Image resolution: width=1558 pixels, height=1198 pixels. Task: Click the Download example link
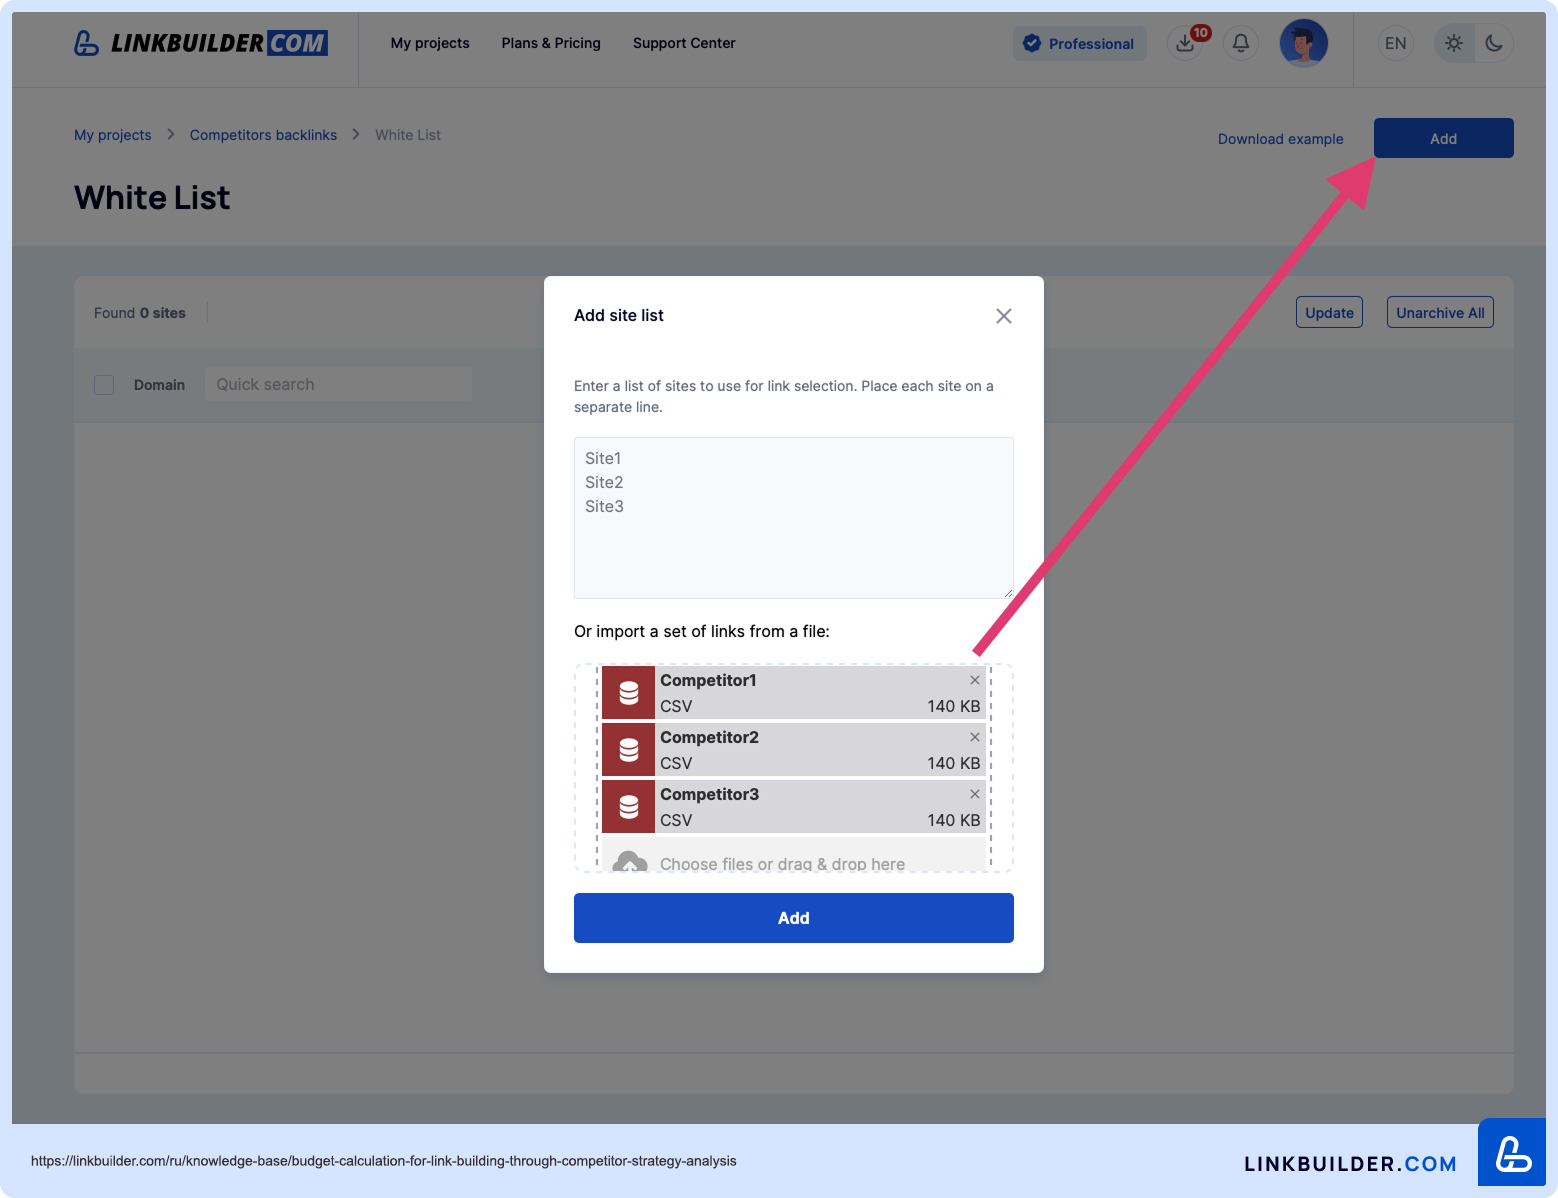click(1280, 139)
